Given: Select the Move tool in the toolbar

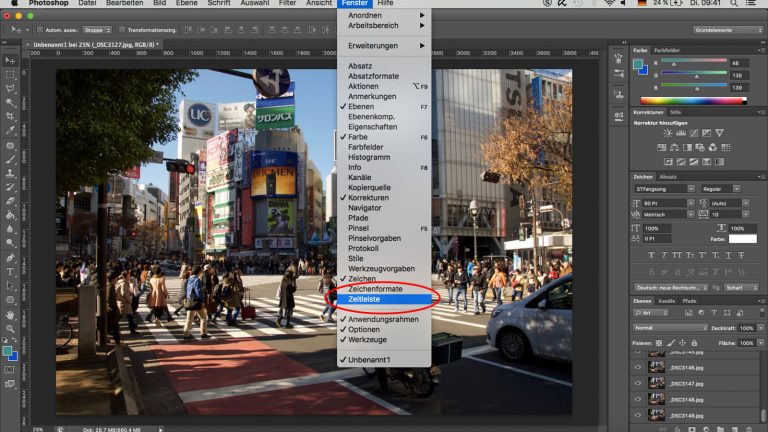Looking at the screenshot, I should [x=10, y=60].
